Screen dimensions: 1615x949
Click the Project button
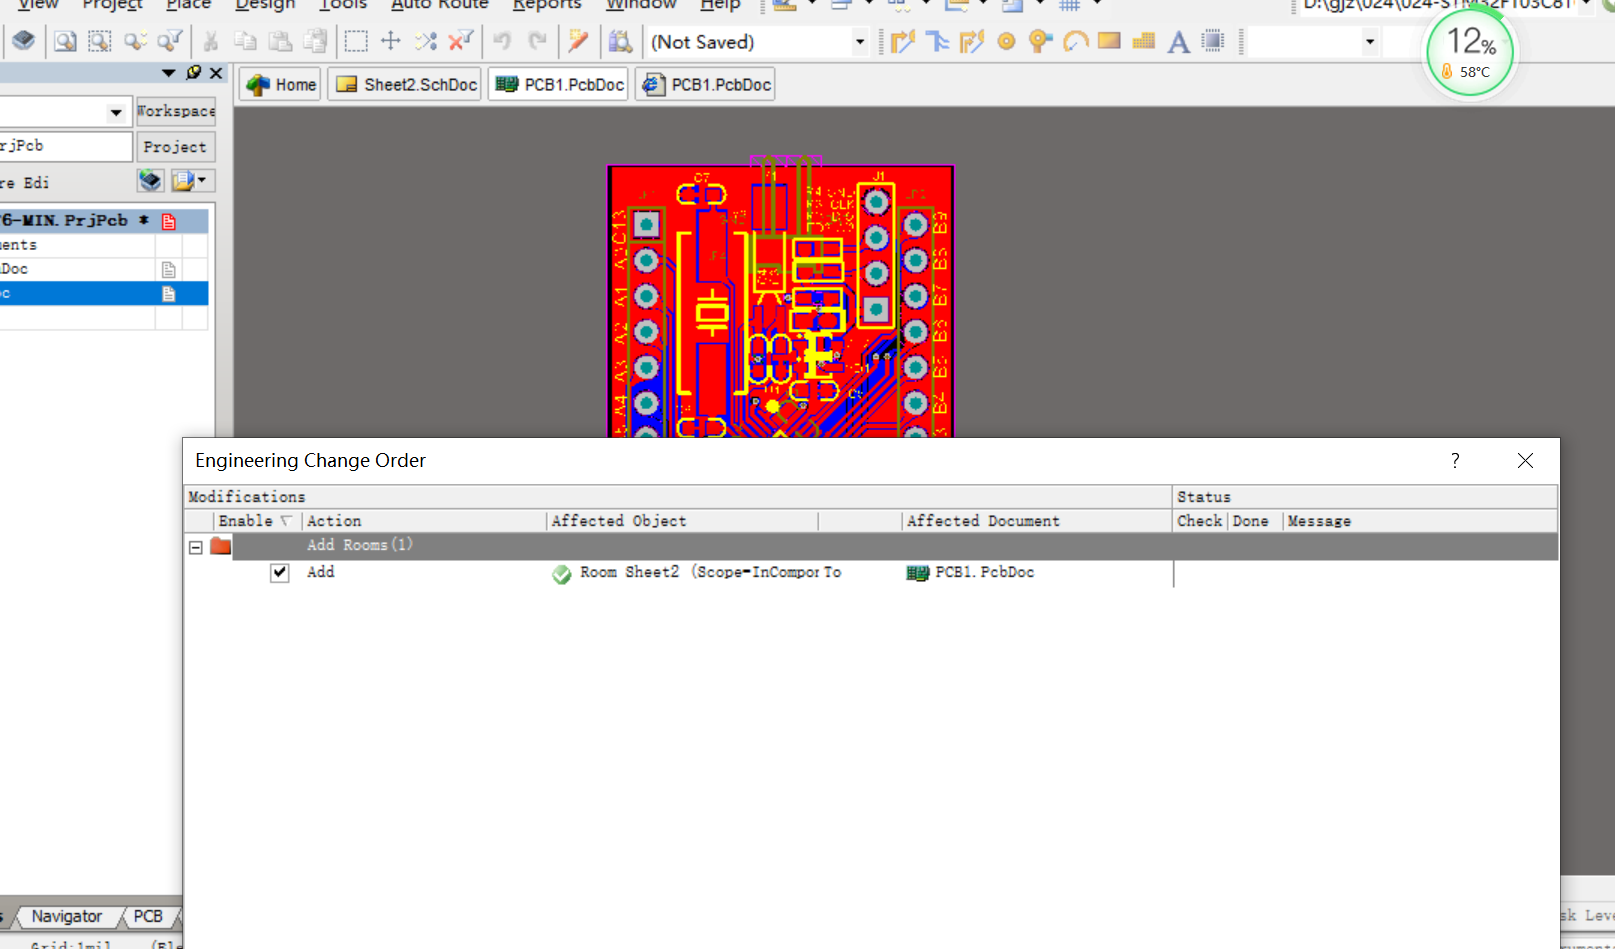(x=176, y=146)
